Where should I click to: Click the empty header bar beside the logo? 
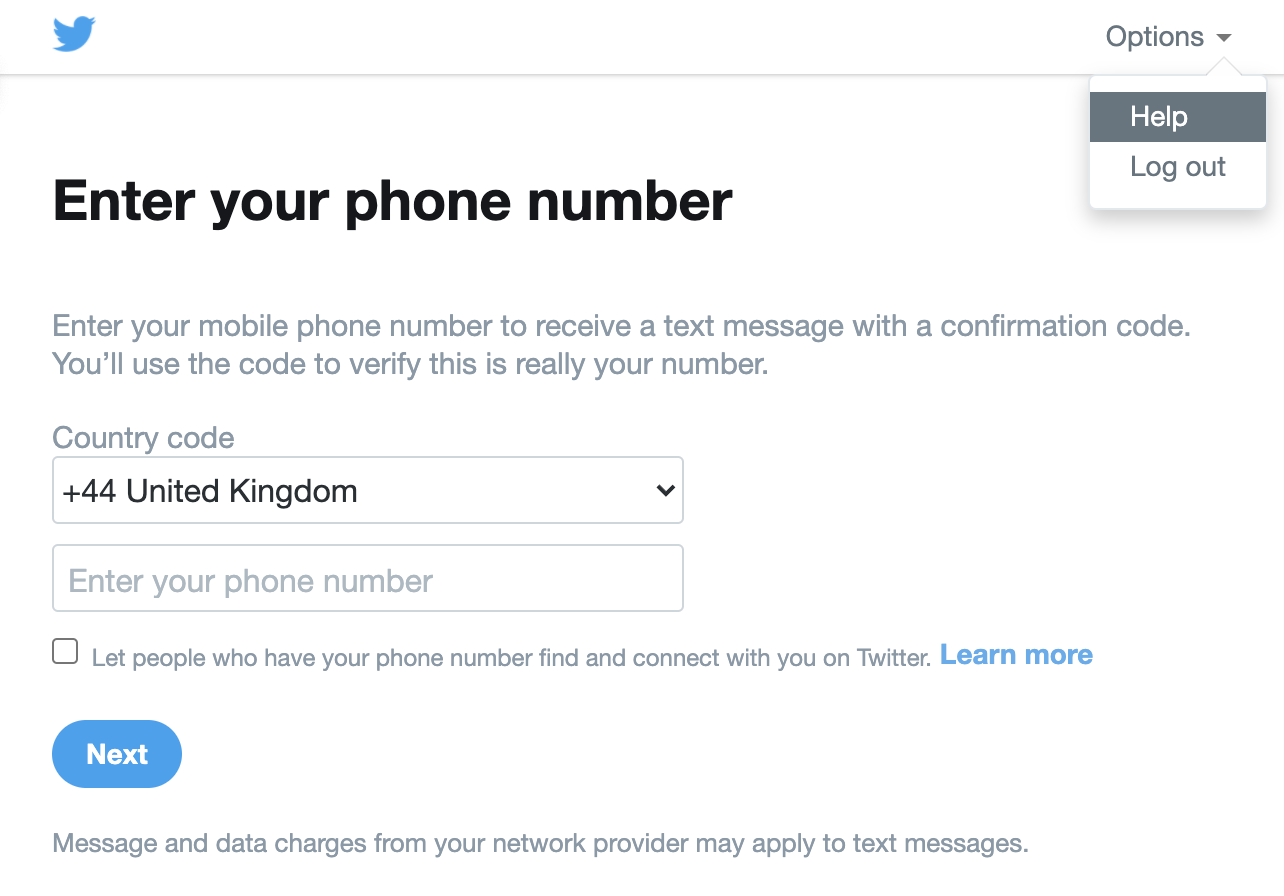tap(600, 37)
